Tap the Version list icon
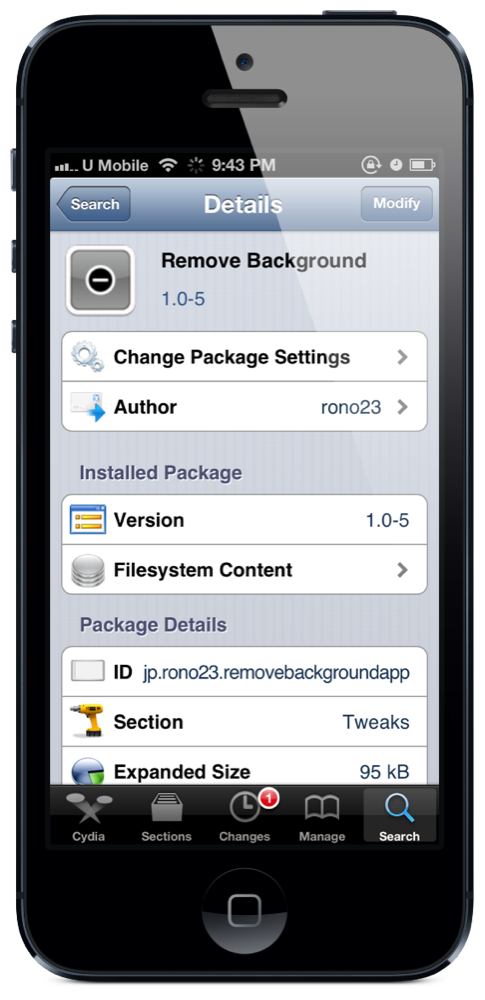Viewport: 485px width, 1000px height. (87, 520)
